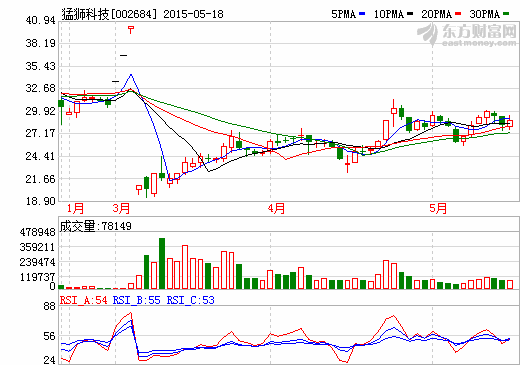Click the 21.66 price axis label

tap(40, 179)
